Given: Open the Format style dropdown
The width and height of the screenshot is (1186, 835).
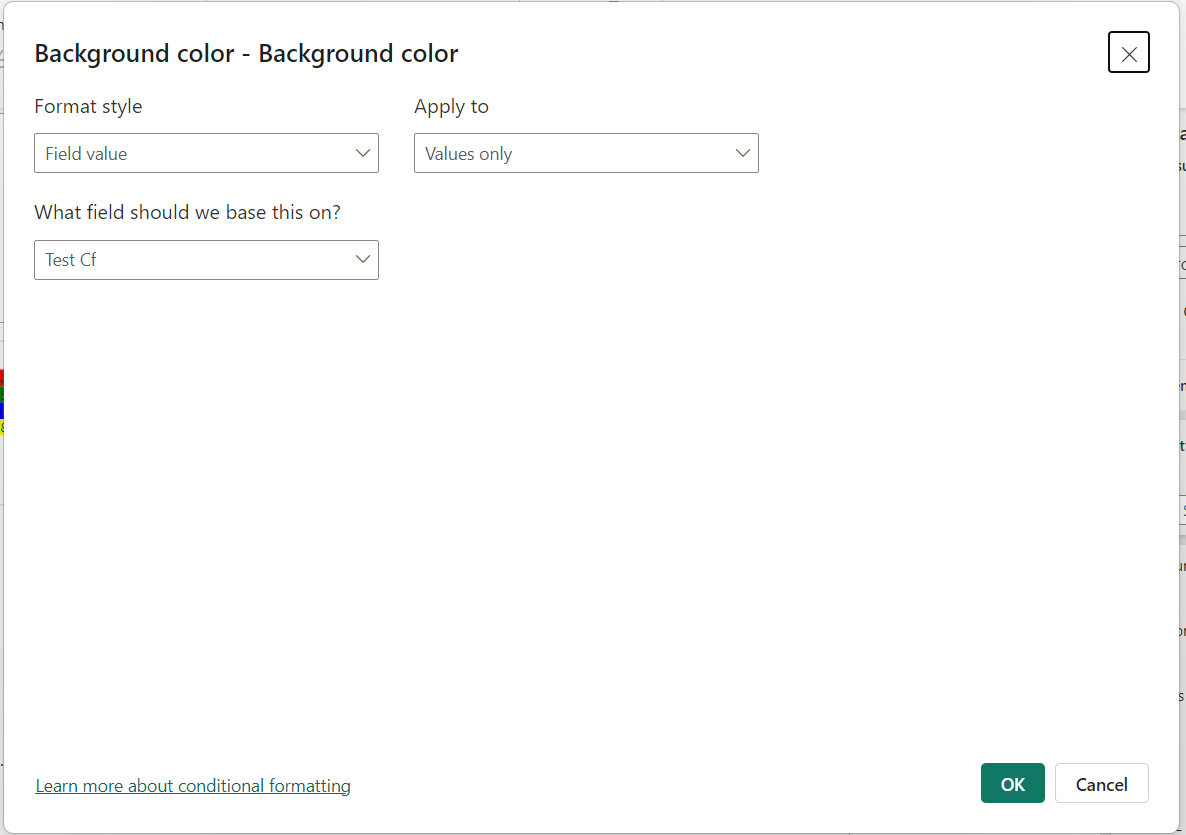Looking at the screenshot, I should click(x=206, y=153).
